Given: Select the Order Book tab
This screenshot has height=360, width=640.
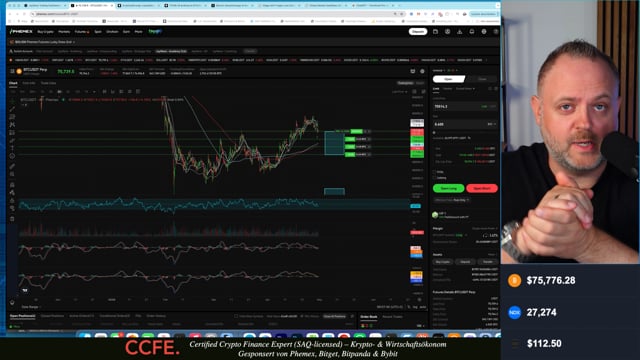Looking at the screenshot, I should coord(368,317).
